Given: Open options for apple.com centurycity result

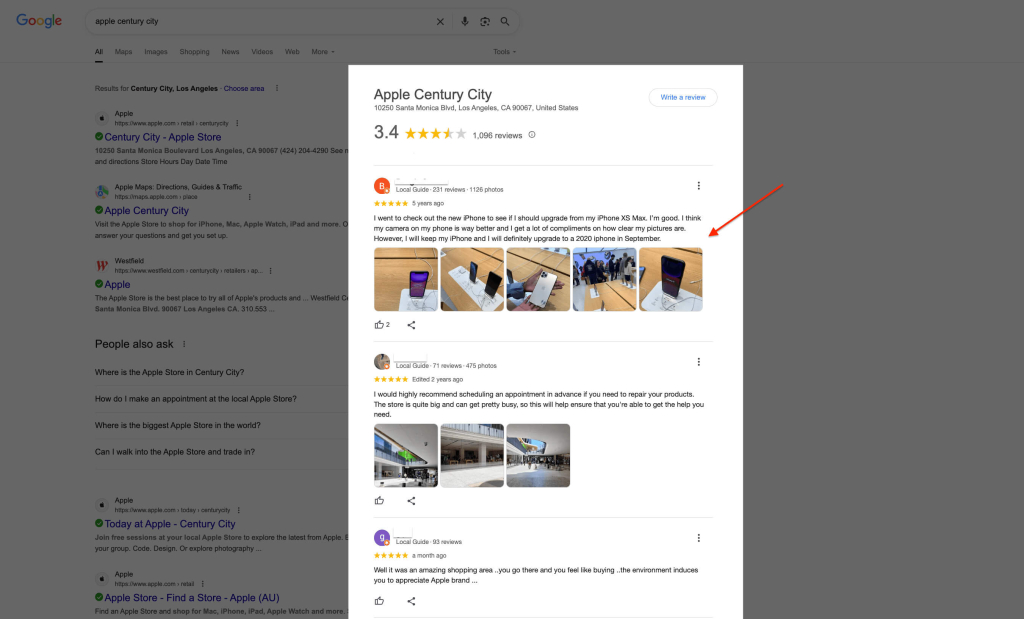Looking at the screenshot, I should click(x=237, y=123).
